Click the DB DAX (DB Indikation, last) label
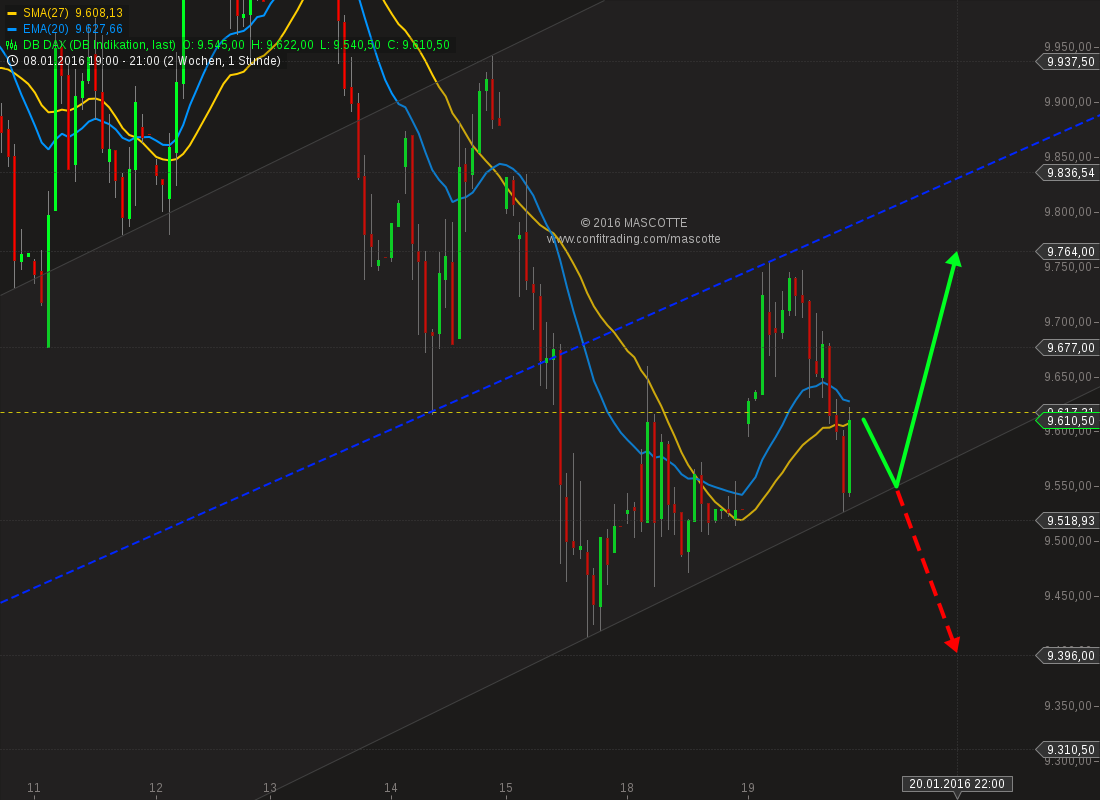This screenshot has height=800, width=1100. 99,45
